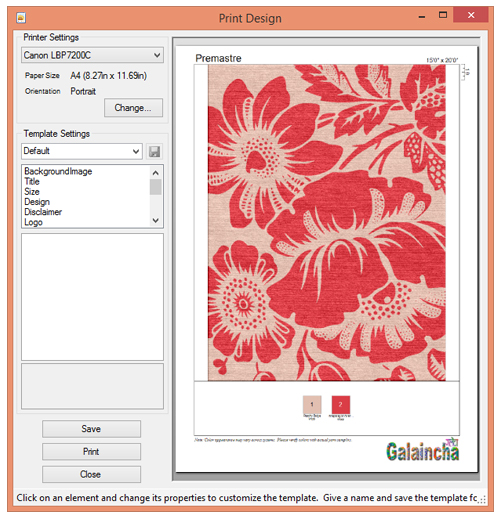
Task: Select Logo element in the list
Action: click(33, 222)
